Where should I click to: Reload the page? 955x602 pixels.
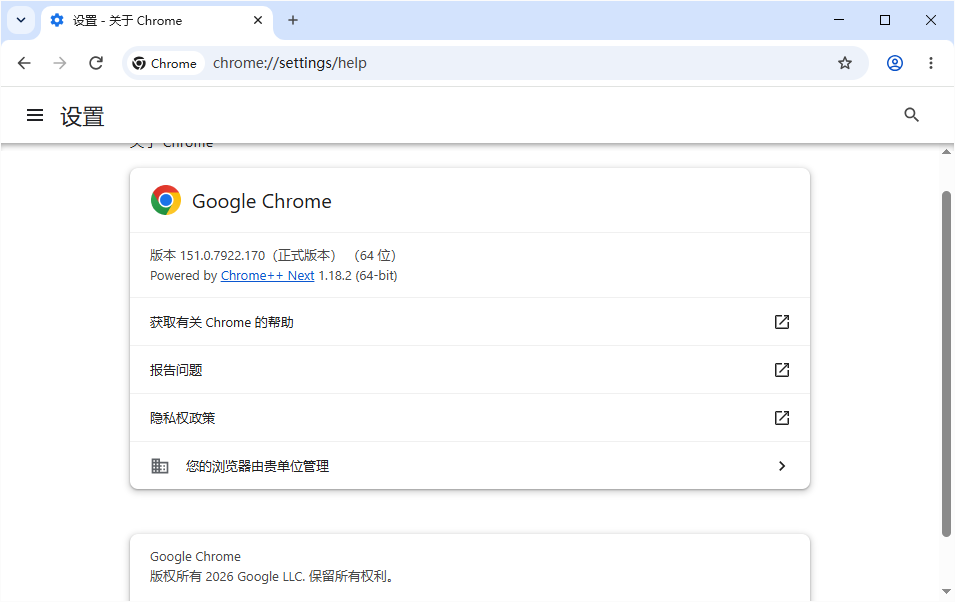coord(96,63)
